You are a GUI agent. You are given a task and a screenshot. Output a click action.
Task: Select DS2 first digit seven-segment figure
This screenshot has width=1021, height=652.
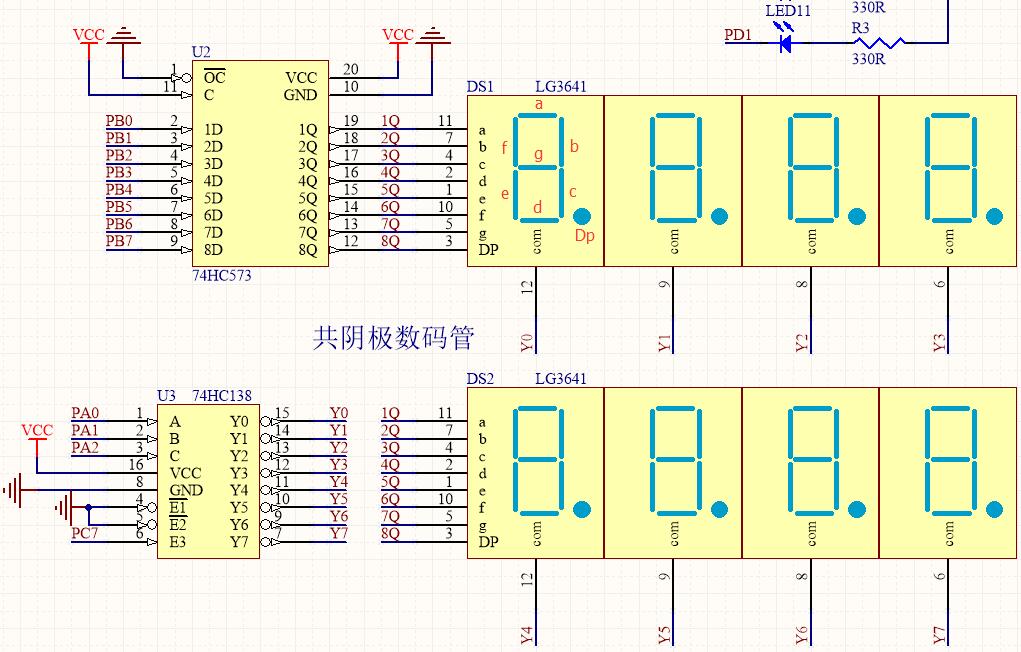(x=538, y=461)
